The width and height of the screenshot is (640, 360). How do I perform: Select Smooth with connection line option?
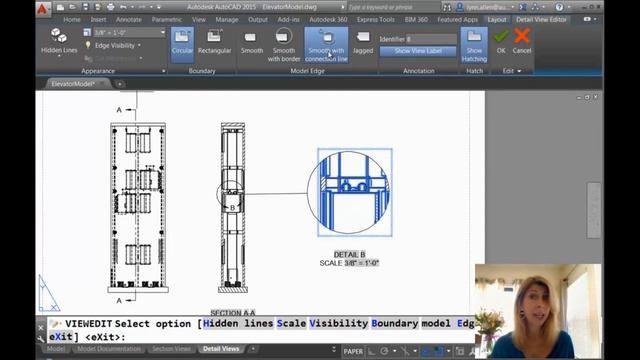pyautogui.click(x=326, y=45)
